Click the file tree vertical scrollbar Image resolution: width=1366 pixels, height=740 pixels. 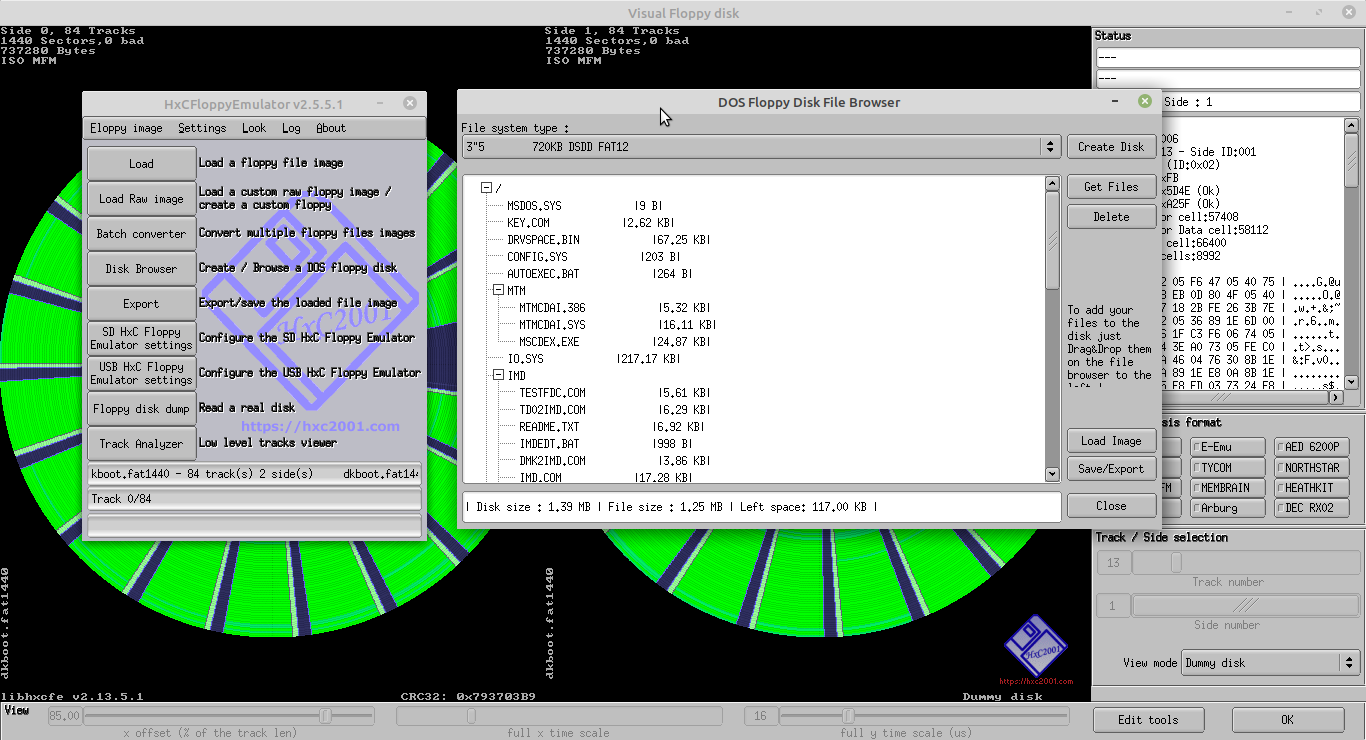1052,329
